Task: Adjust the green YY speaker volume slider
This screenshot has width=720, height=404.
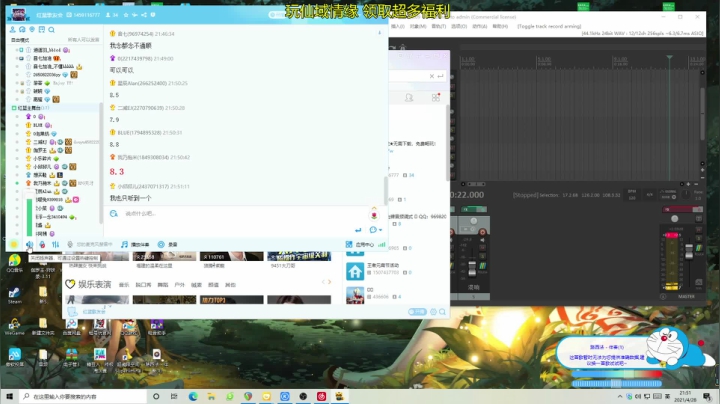Action: click(x=29, y=217)
